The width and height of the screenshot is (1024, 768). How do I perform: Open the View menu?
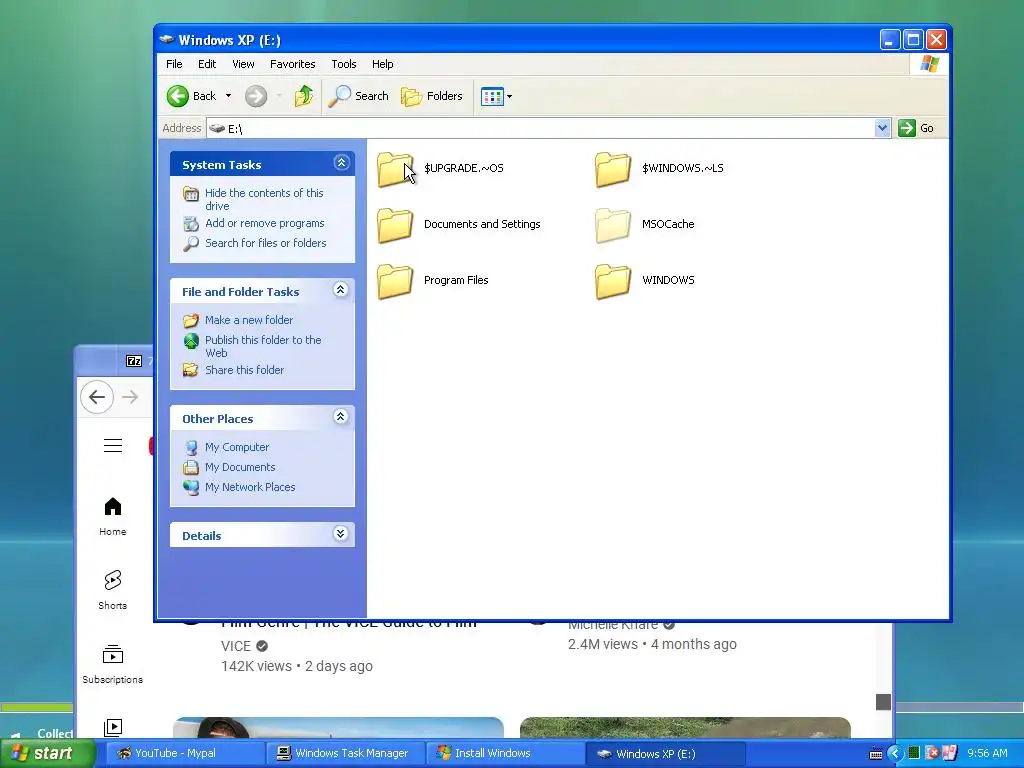pyautogui.click(x=243, y=64)
